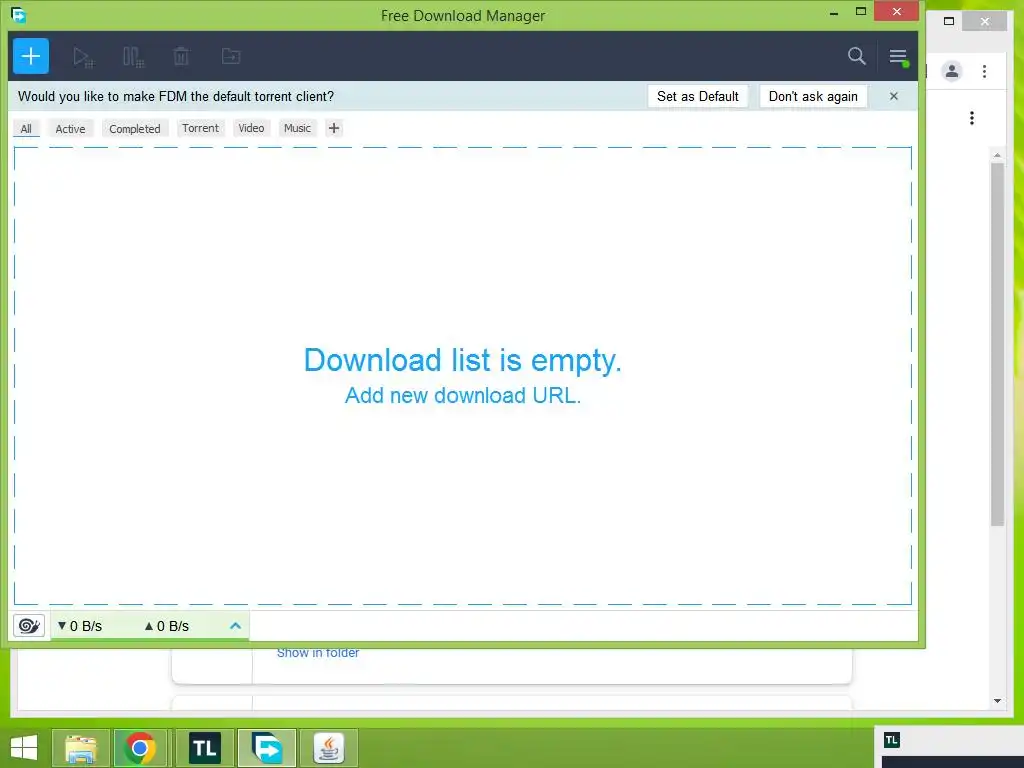Screen dimensions: 1024x768
Task: Open File Explorer from the taskbar
Action: (x=80, y=748)
